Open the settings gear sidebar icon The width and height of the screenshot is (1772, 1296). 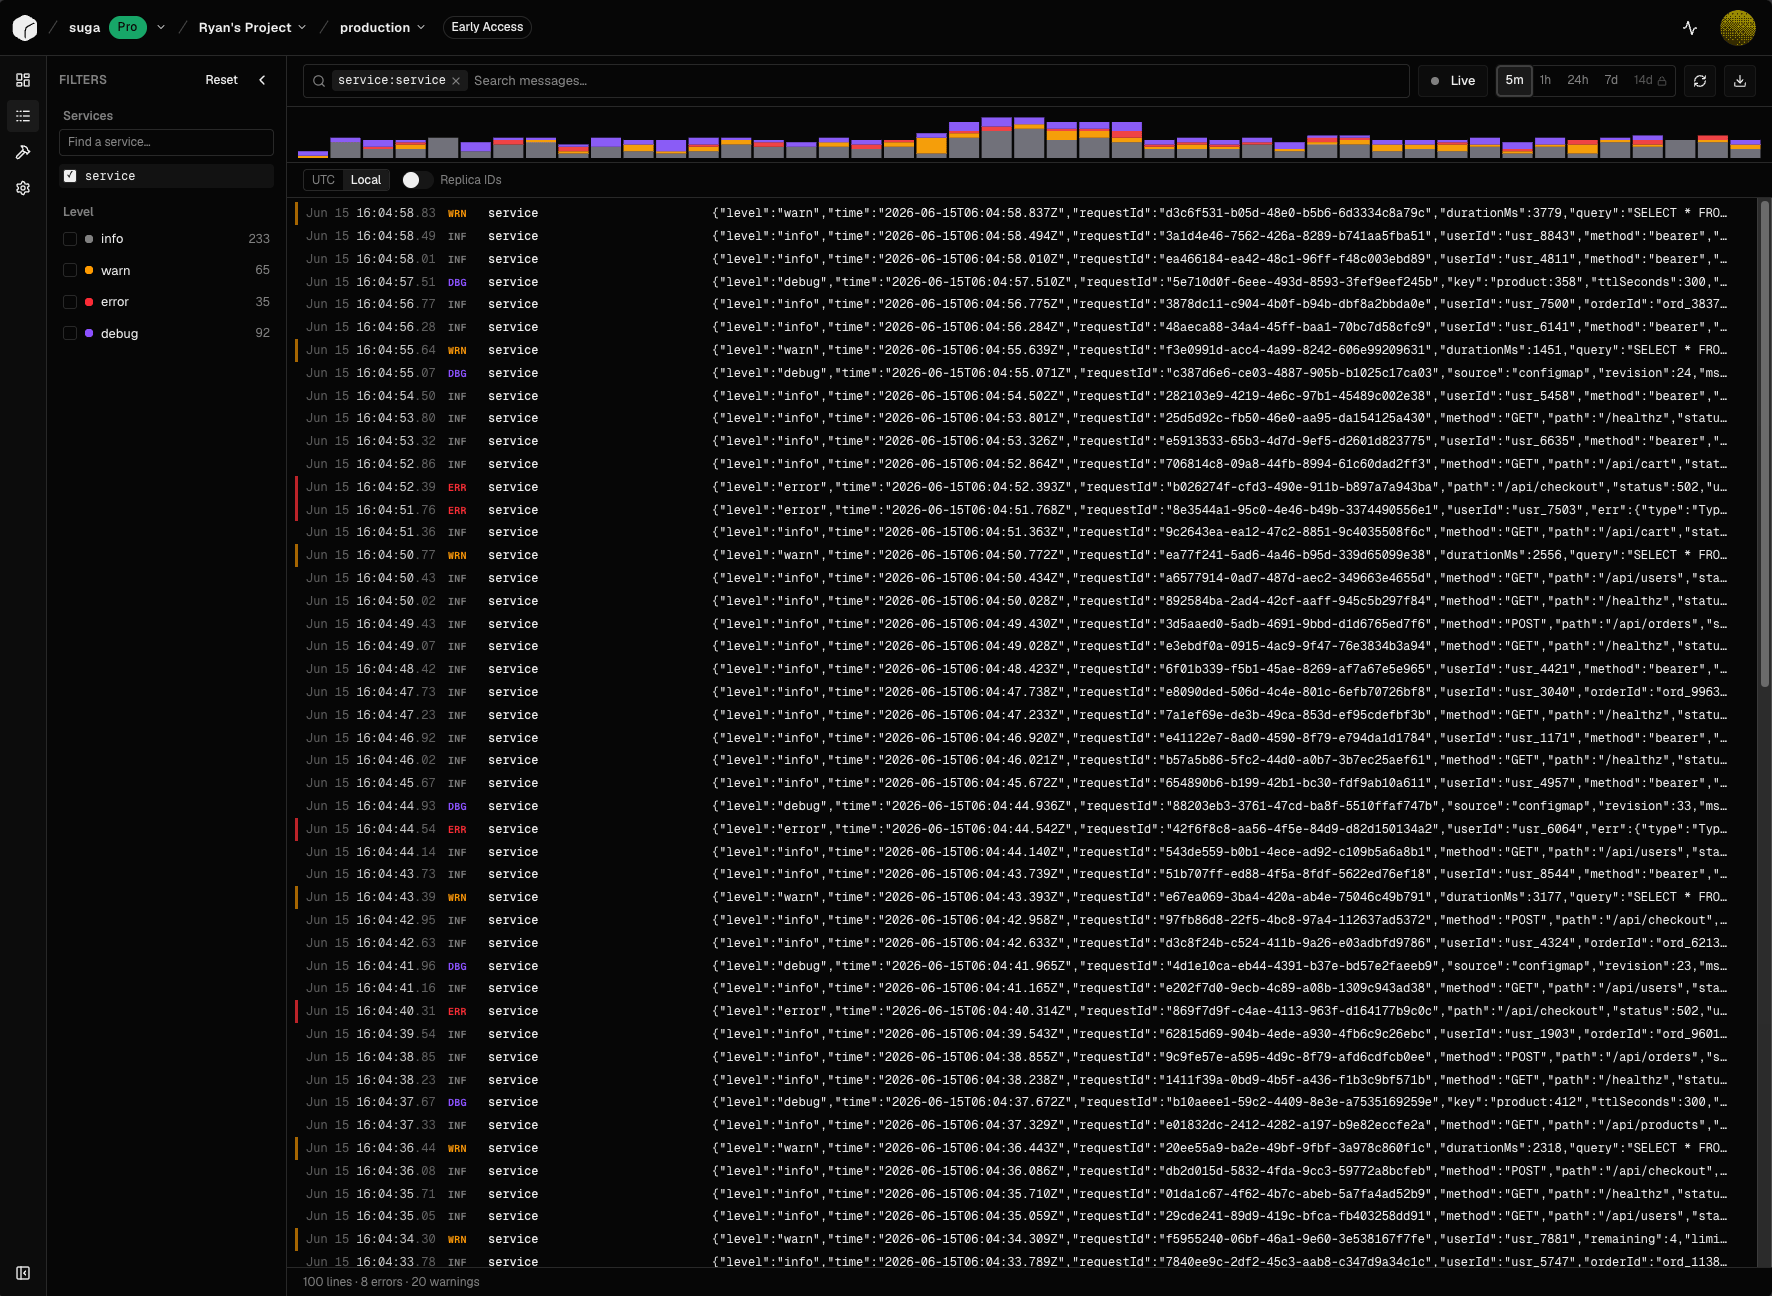point(23,188)
